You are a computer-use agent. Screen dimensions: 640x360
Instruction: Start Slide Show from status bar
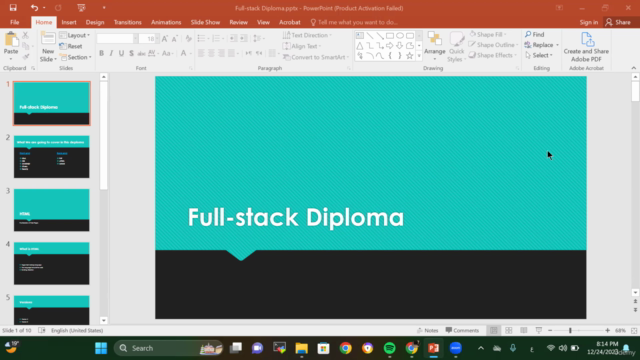[539, 330]
